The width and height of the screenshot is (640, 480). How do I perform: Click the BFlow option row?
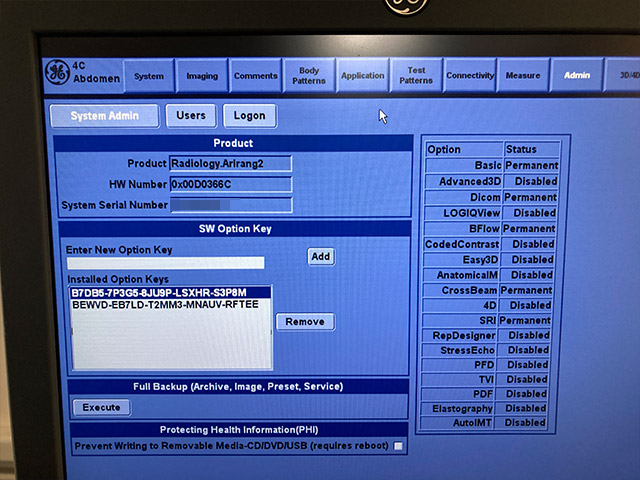click(490, 229)
